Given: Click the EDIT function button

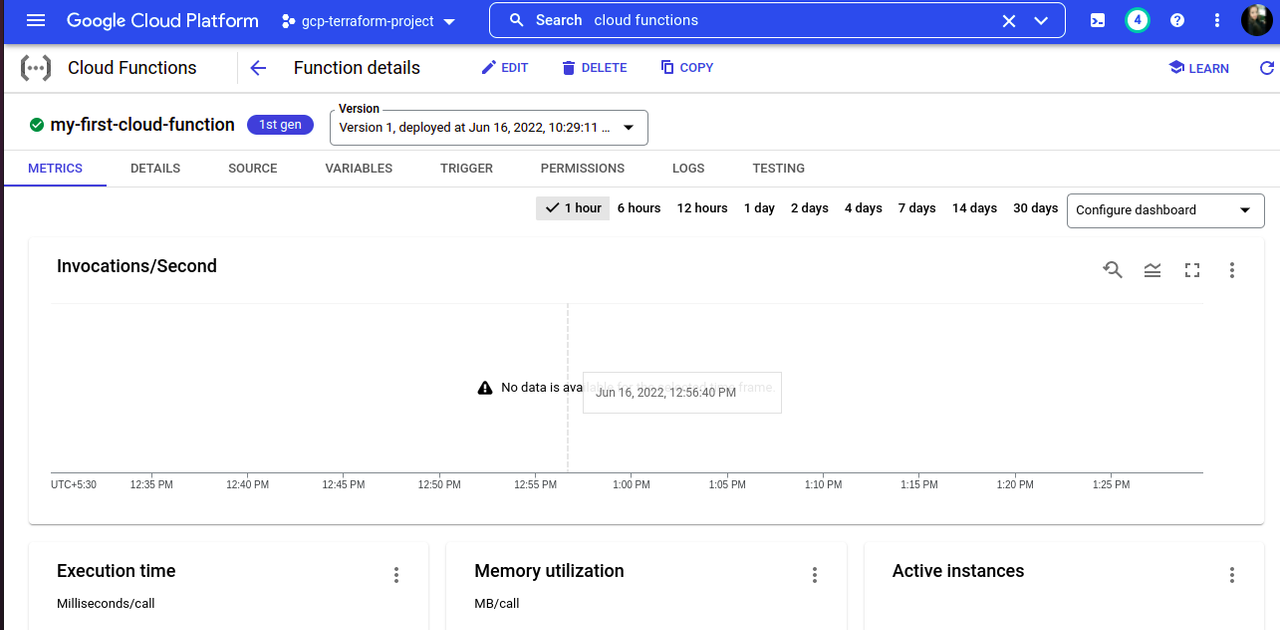Looking at the screenshot, I should pyautogui.click(x=505, y=68).
